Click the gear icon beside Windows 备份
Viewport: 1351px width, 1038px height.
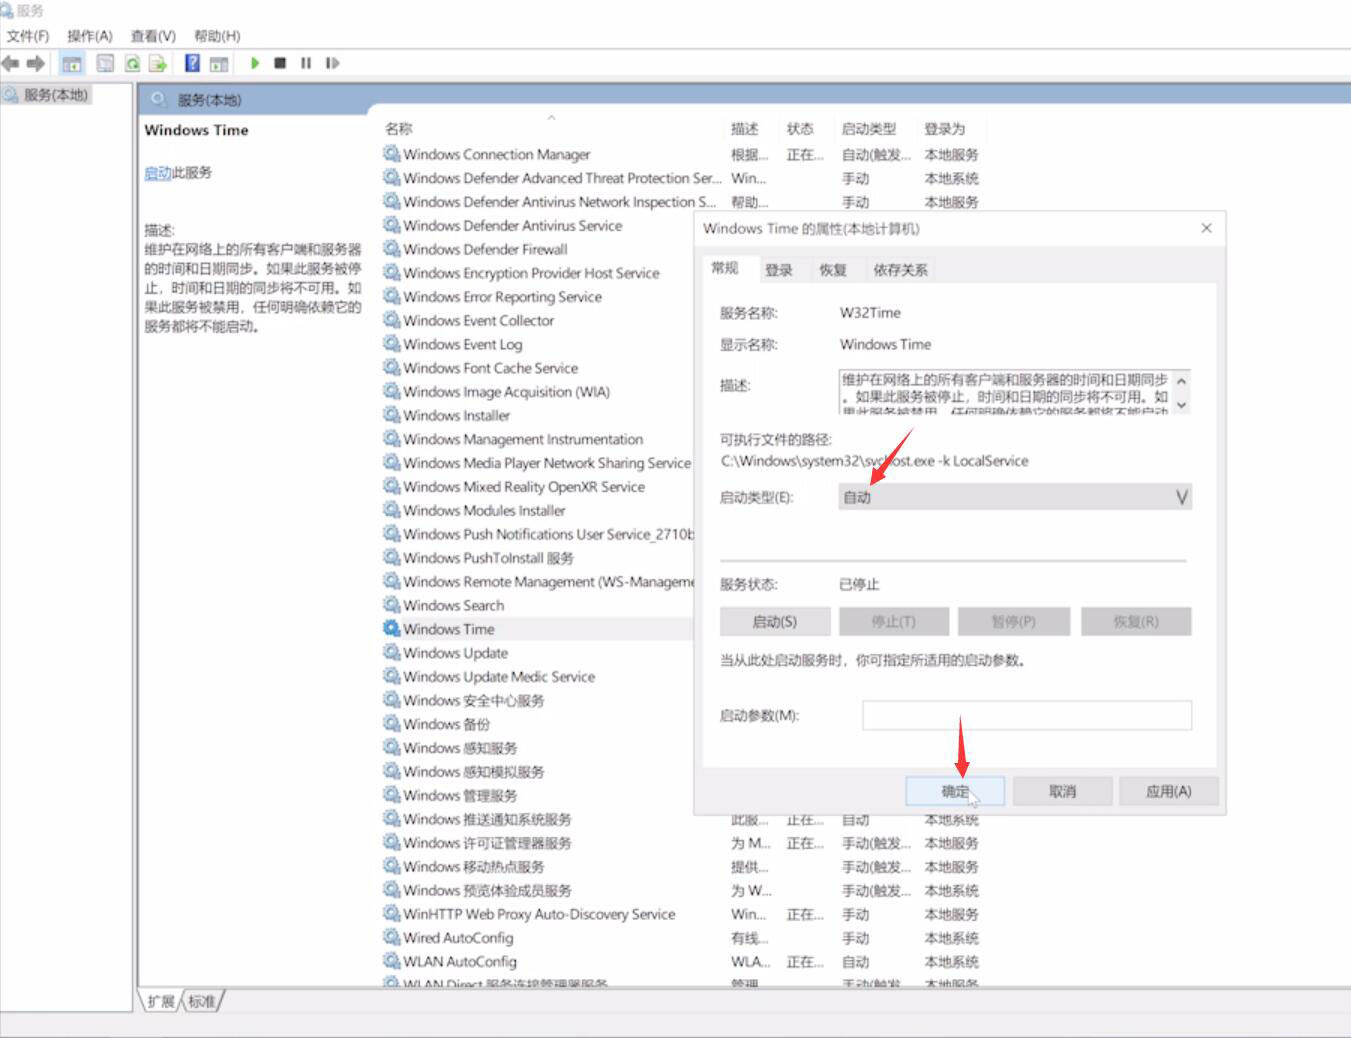pyautogui.click(x=392, y=724)
